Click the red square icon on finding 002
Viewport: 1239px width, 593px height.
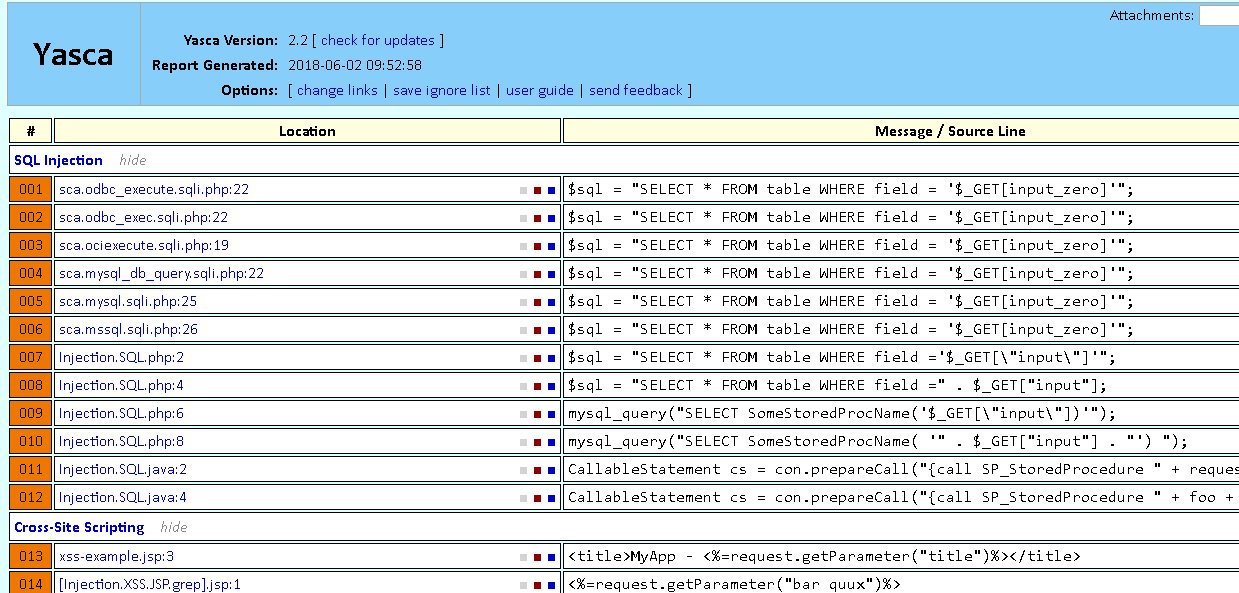[x=538, y=217]
